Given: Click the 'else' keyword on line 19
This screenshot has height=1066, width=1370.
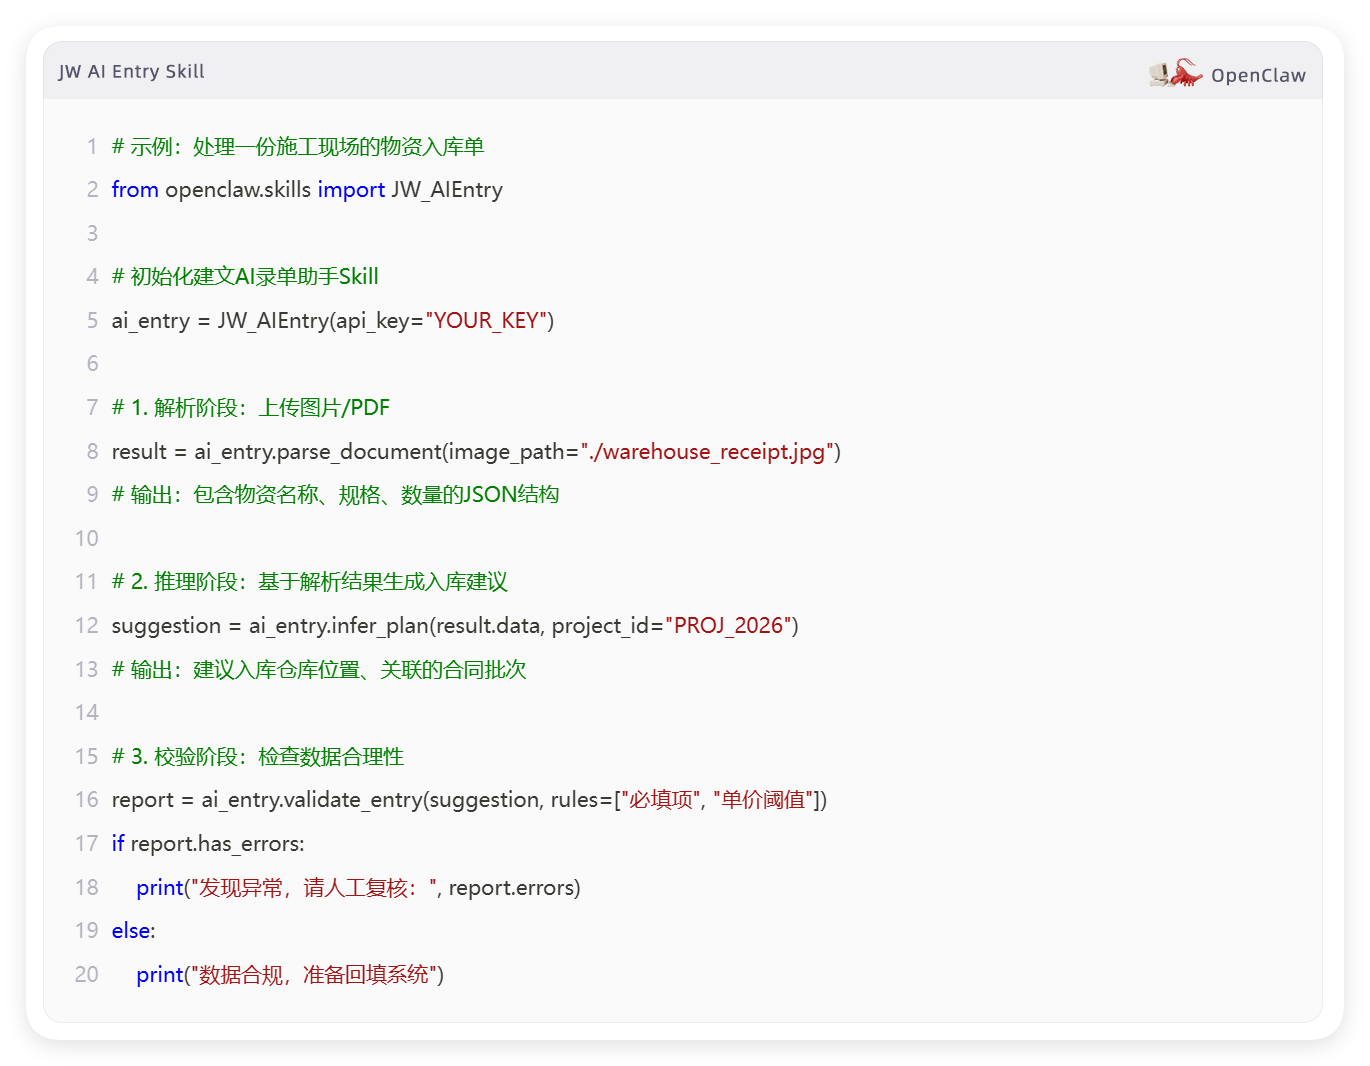Looking at the screenshot, I should click(131, 931).
